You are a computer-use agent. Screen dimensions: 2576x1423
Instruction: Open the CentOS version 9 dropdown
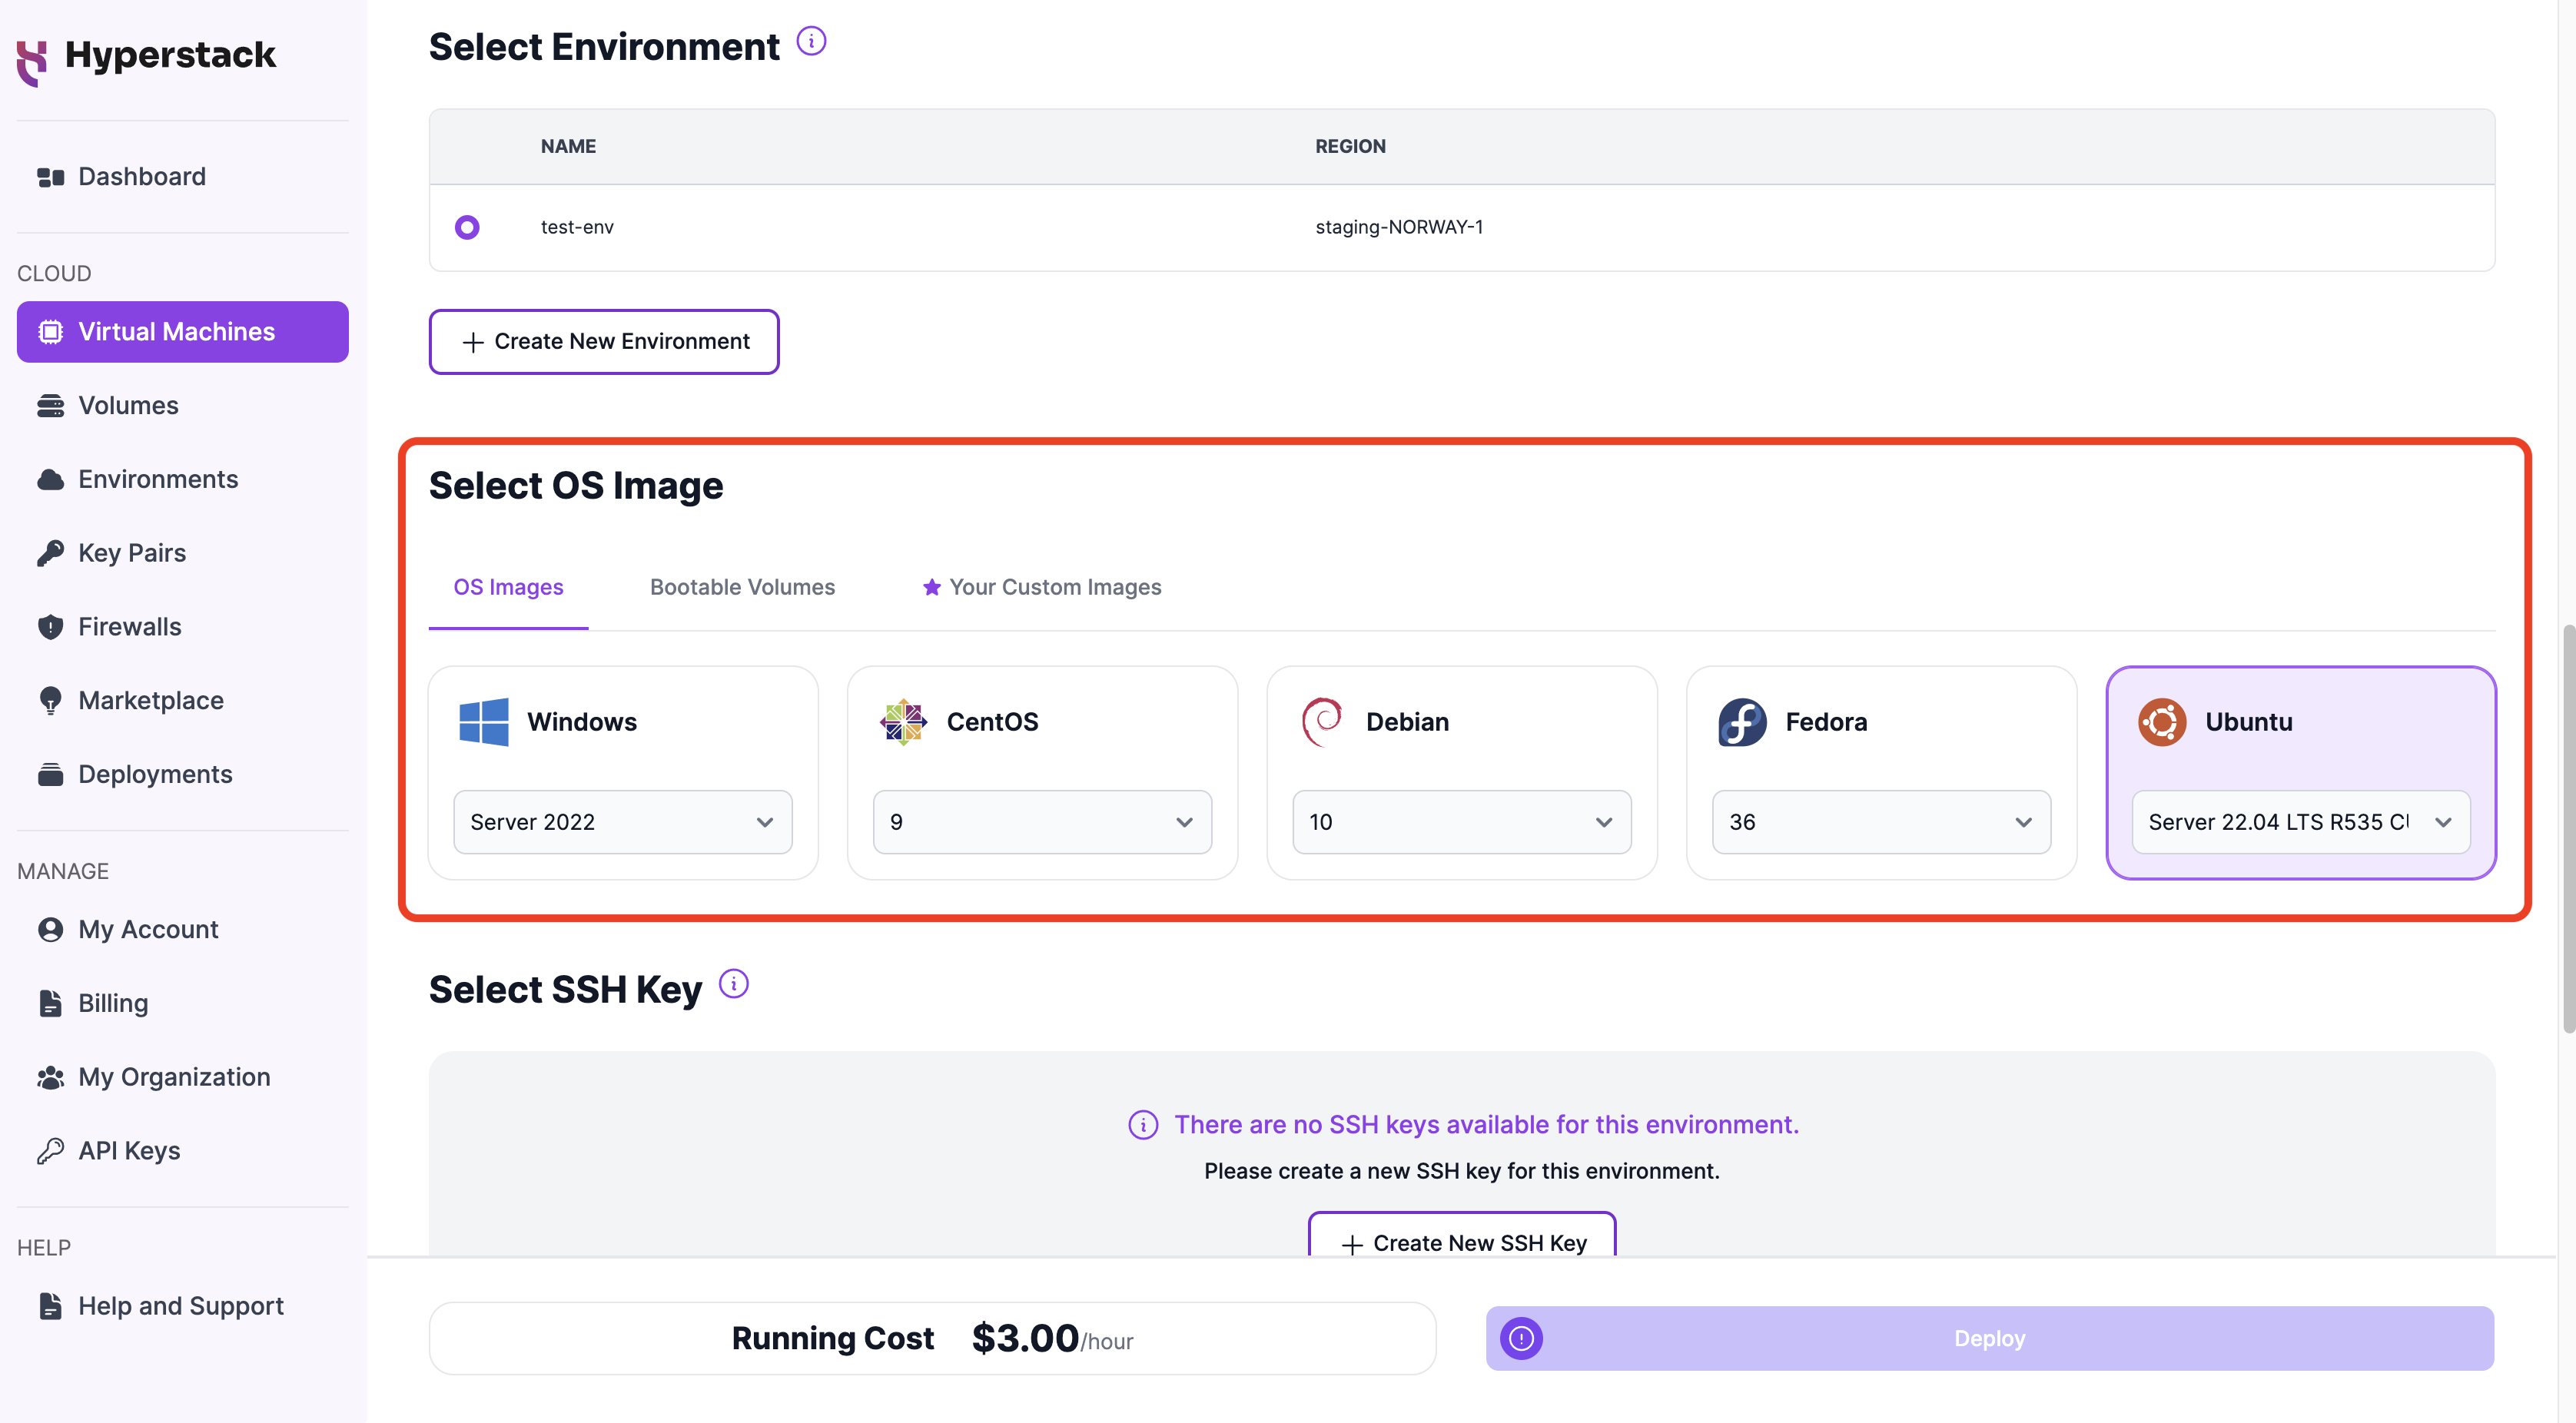coord(1042,822)
